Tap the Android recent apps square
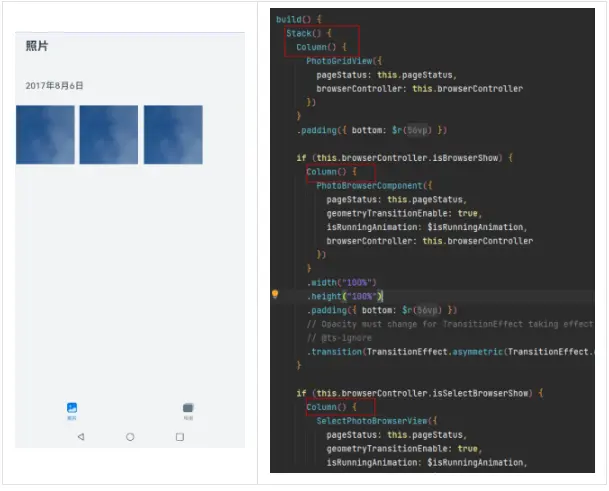Screen dimensions: 609x491 180,437
